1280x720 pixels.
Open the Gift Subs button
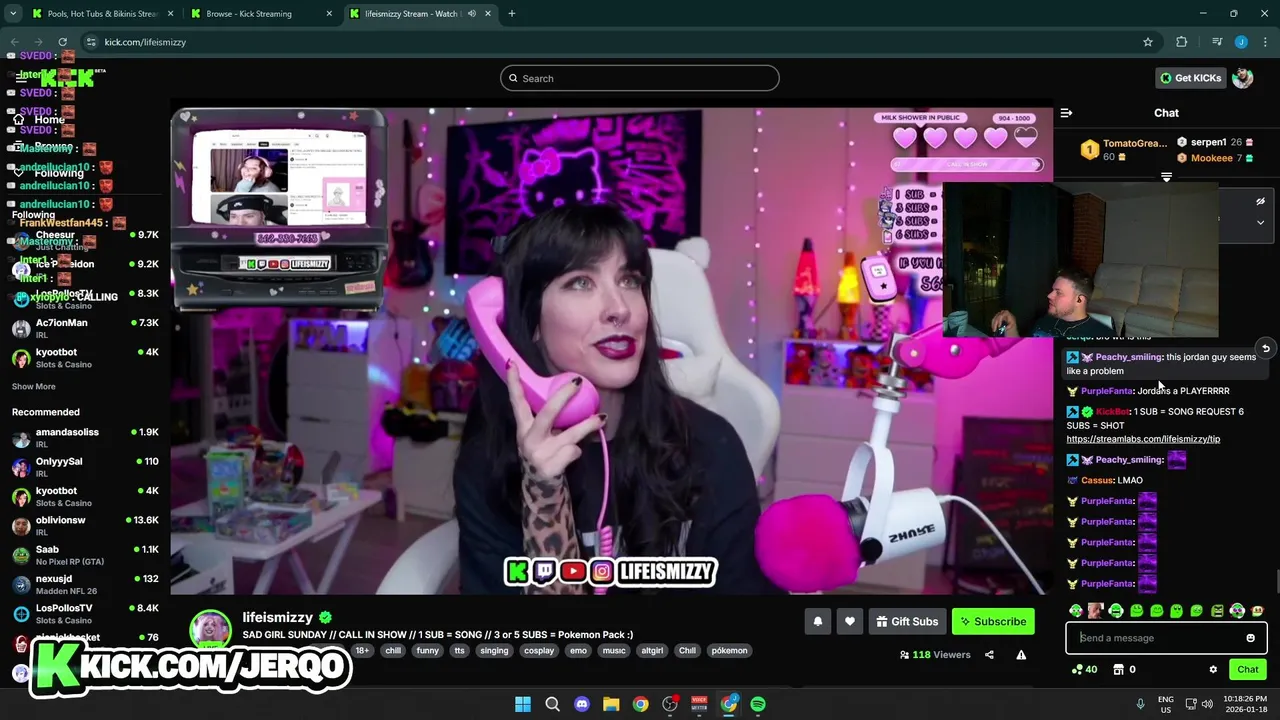click(907, 622)
